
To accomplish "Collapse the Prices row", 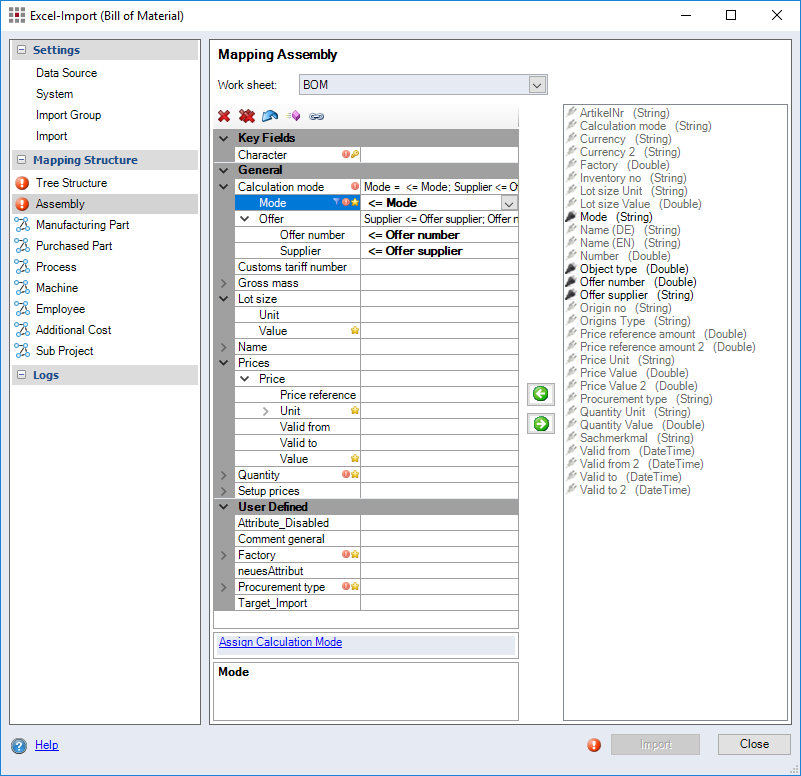I will pos(223,363).
